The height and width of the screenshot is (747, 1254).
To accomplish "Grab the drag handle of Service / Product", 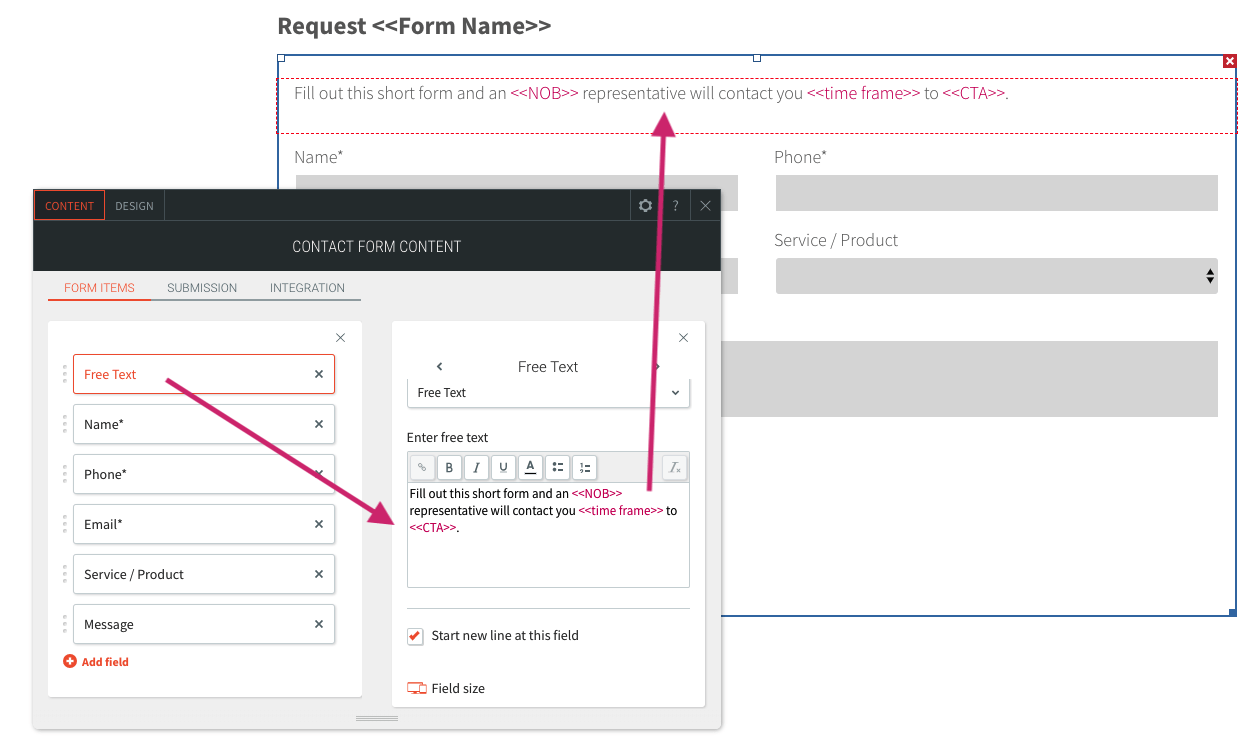I will click(64, 574).
